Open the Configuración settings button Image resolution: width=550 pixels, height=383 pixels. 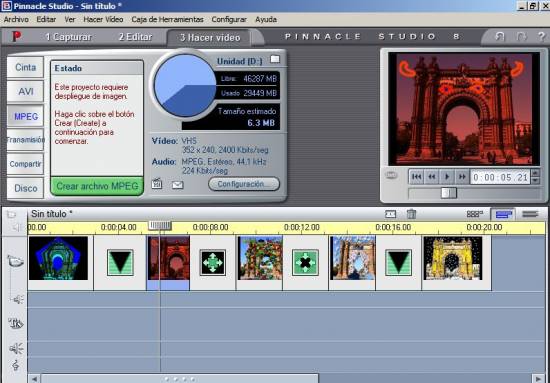coord(244,184)
